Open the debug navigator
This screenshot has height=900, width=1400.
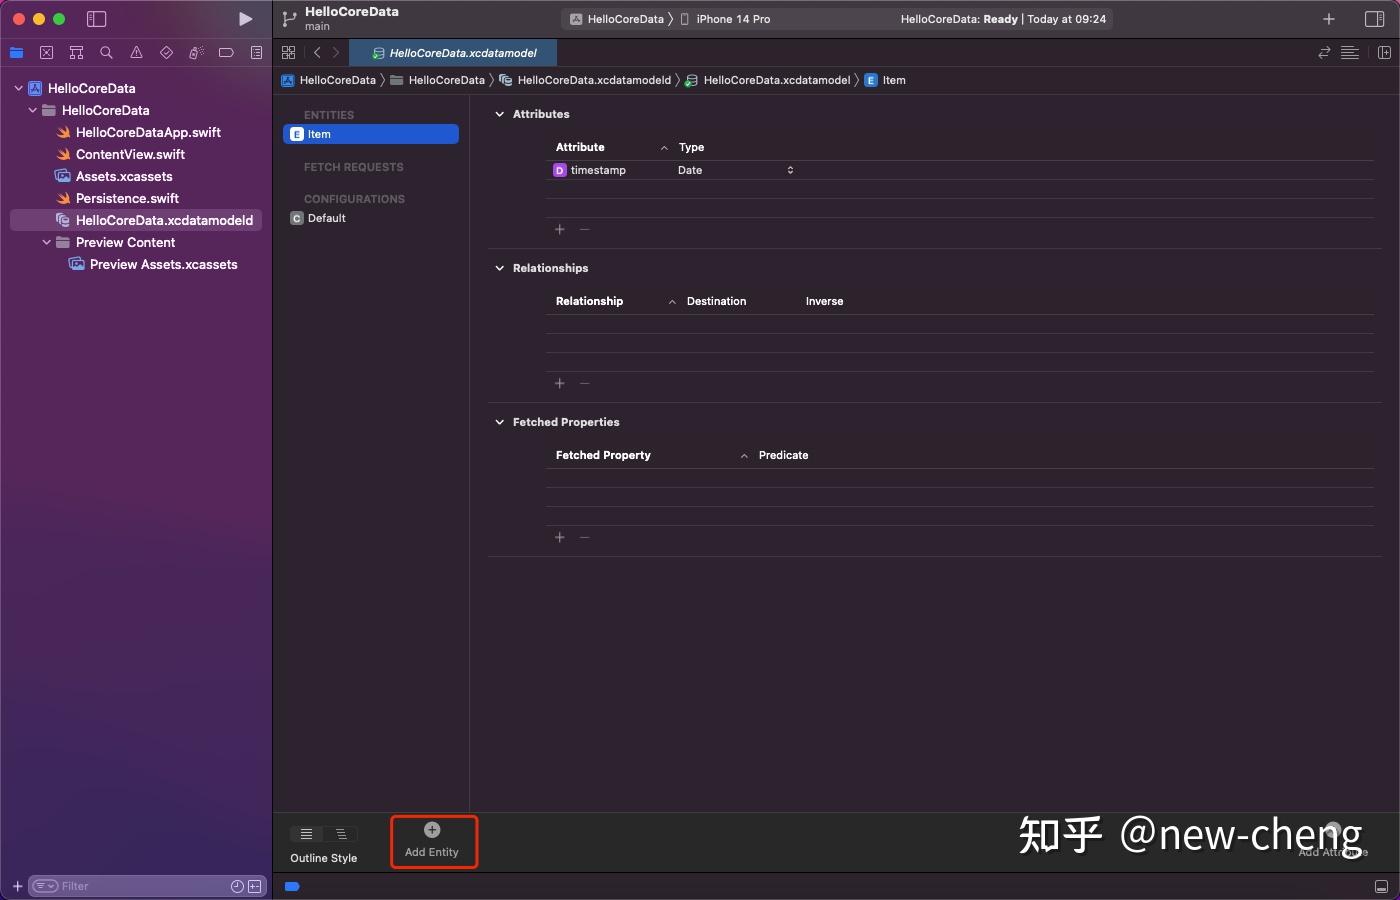[196, 52]
